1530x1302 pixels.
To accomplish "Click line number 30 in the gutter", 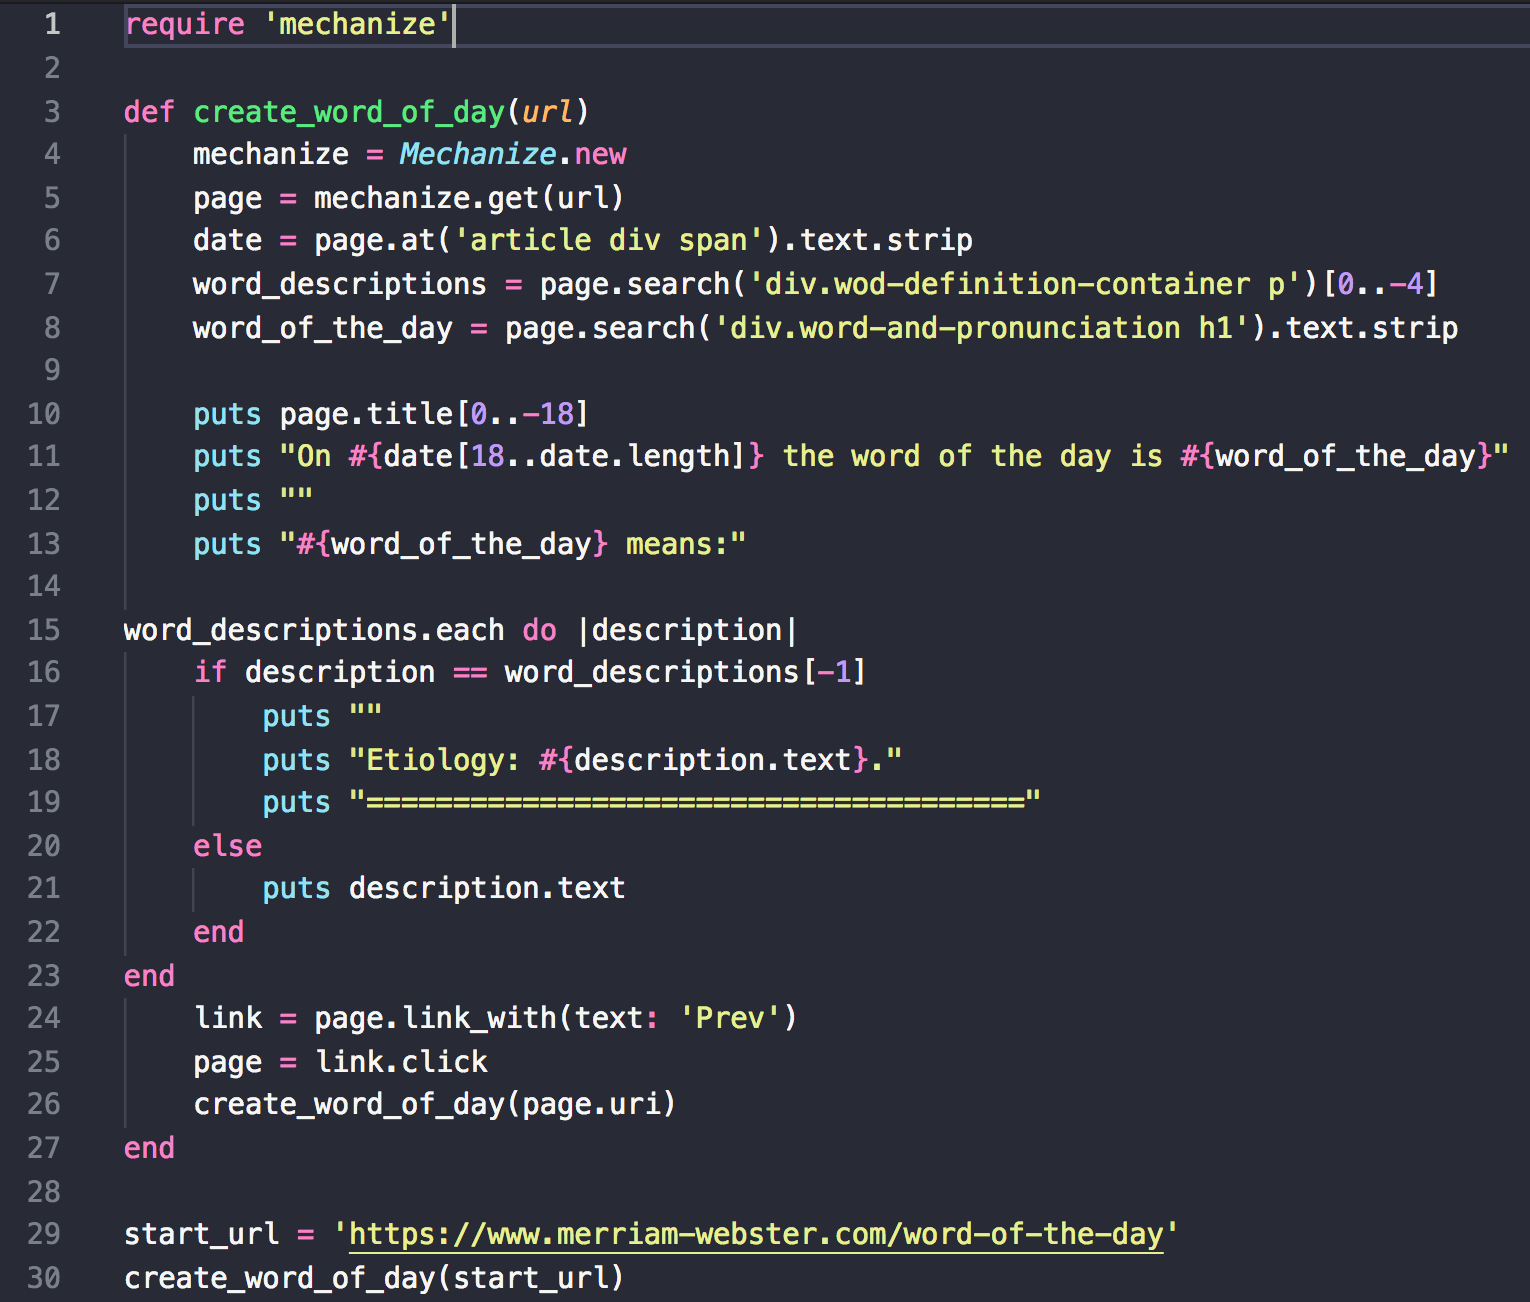I will [44, 1277].
